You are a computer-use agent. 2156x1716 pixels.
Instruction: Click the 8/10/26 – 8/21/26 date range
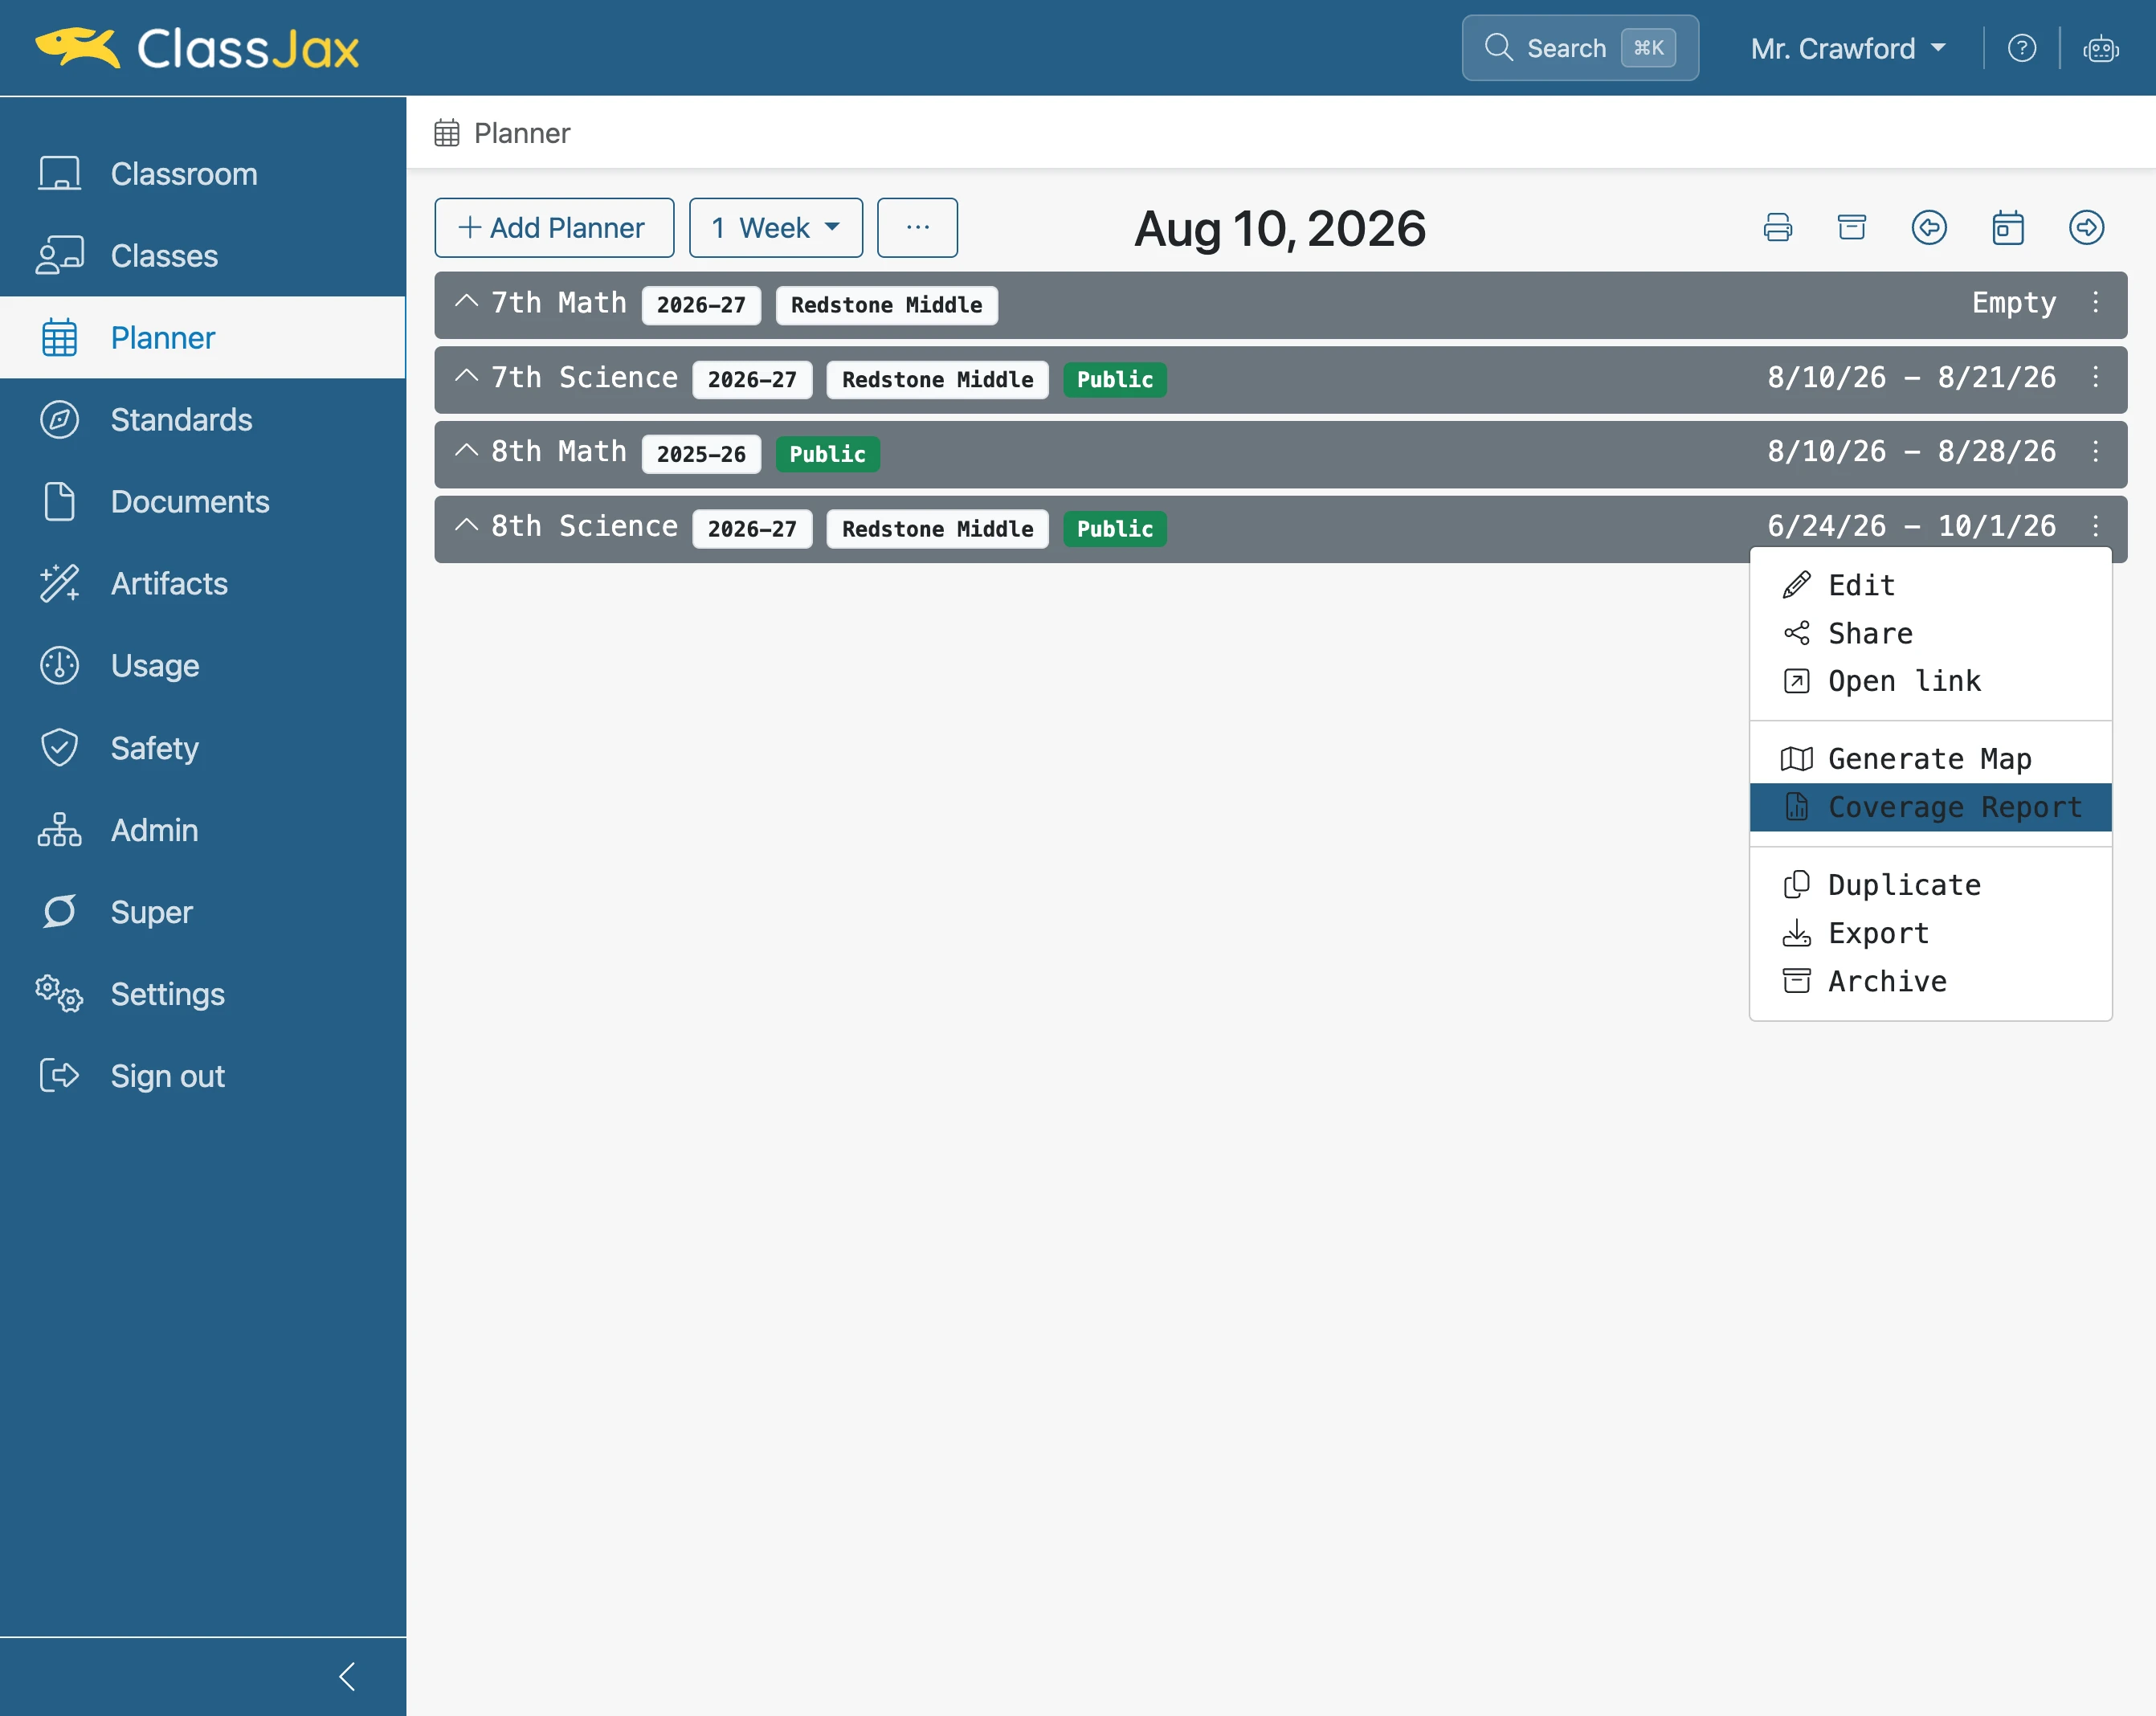tap(1911, 377)
